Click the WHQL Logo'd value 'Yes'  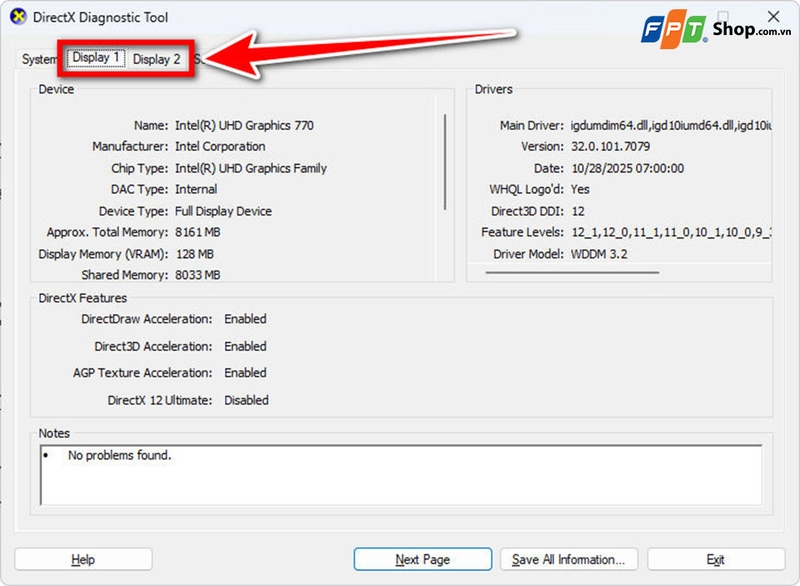(x=580, y=189)
